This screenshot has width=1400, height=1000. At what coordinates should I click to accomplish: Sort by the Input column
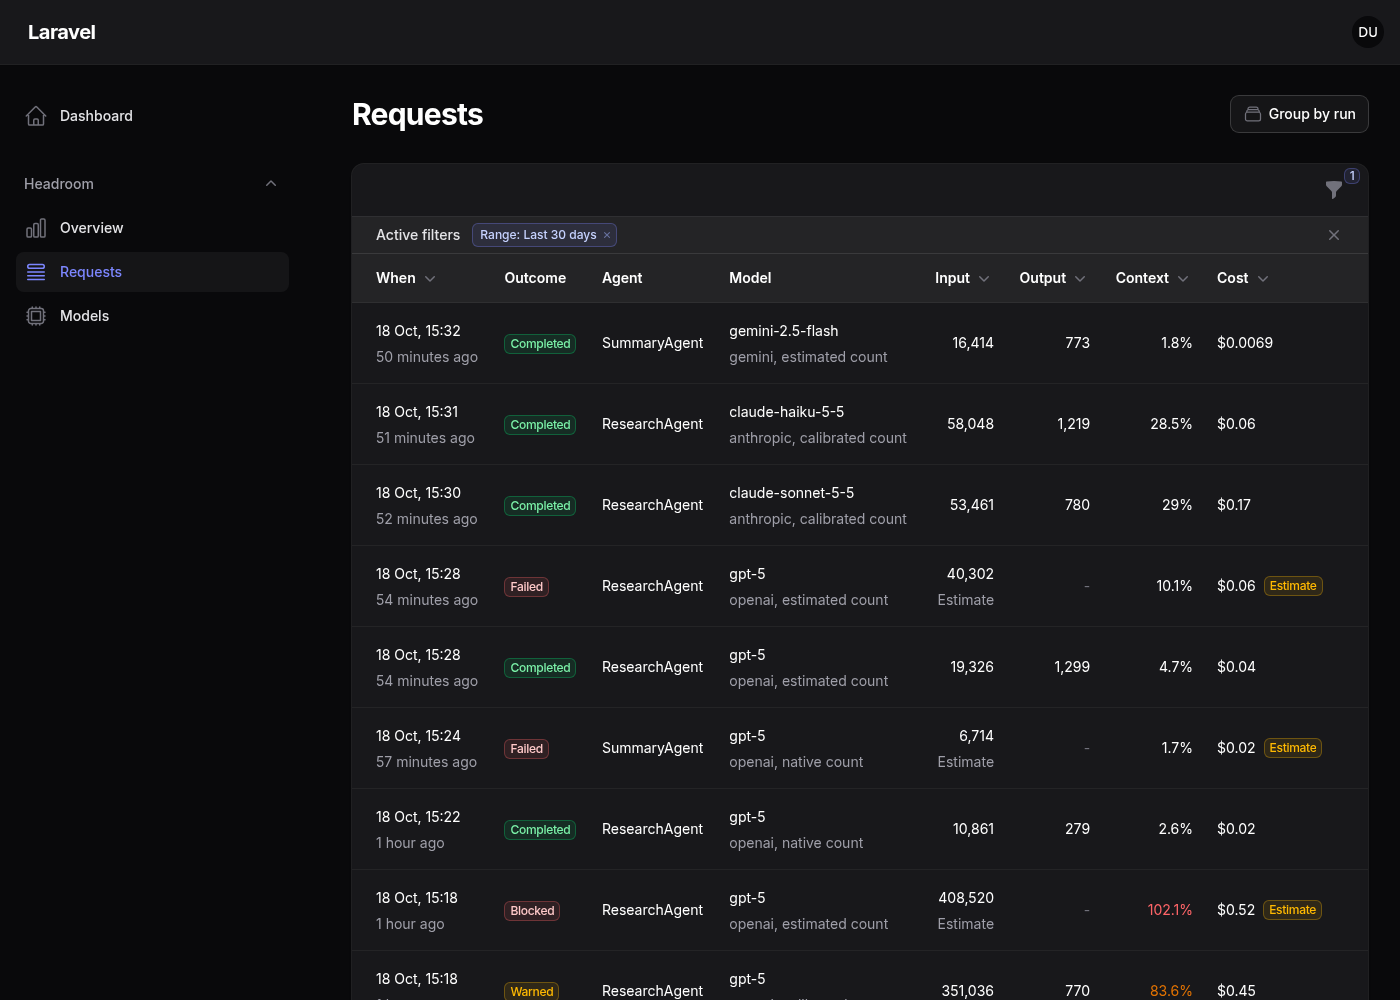[x=962, y=278]
